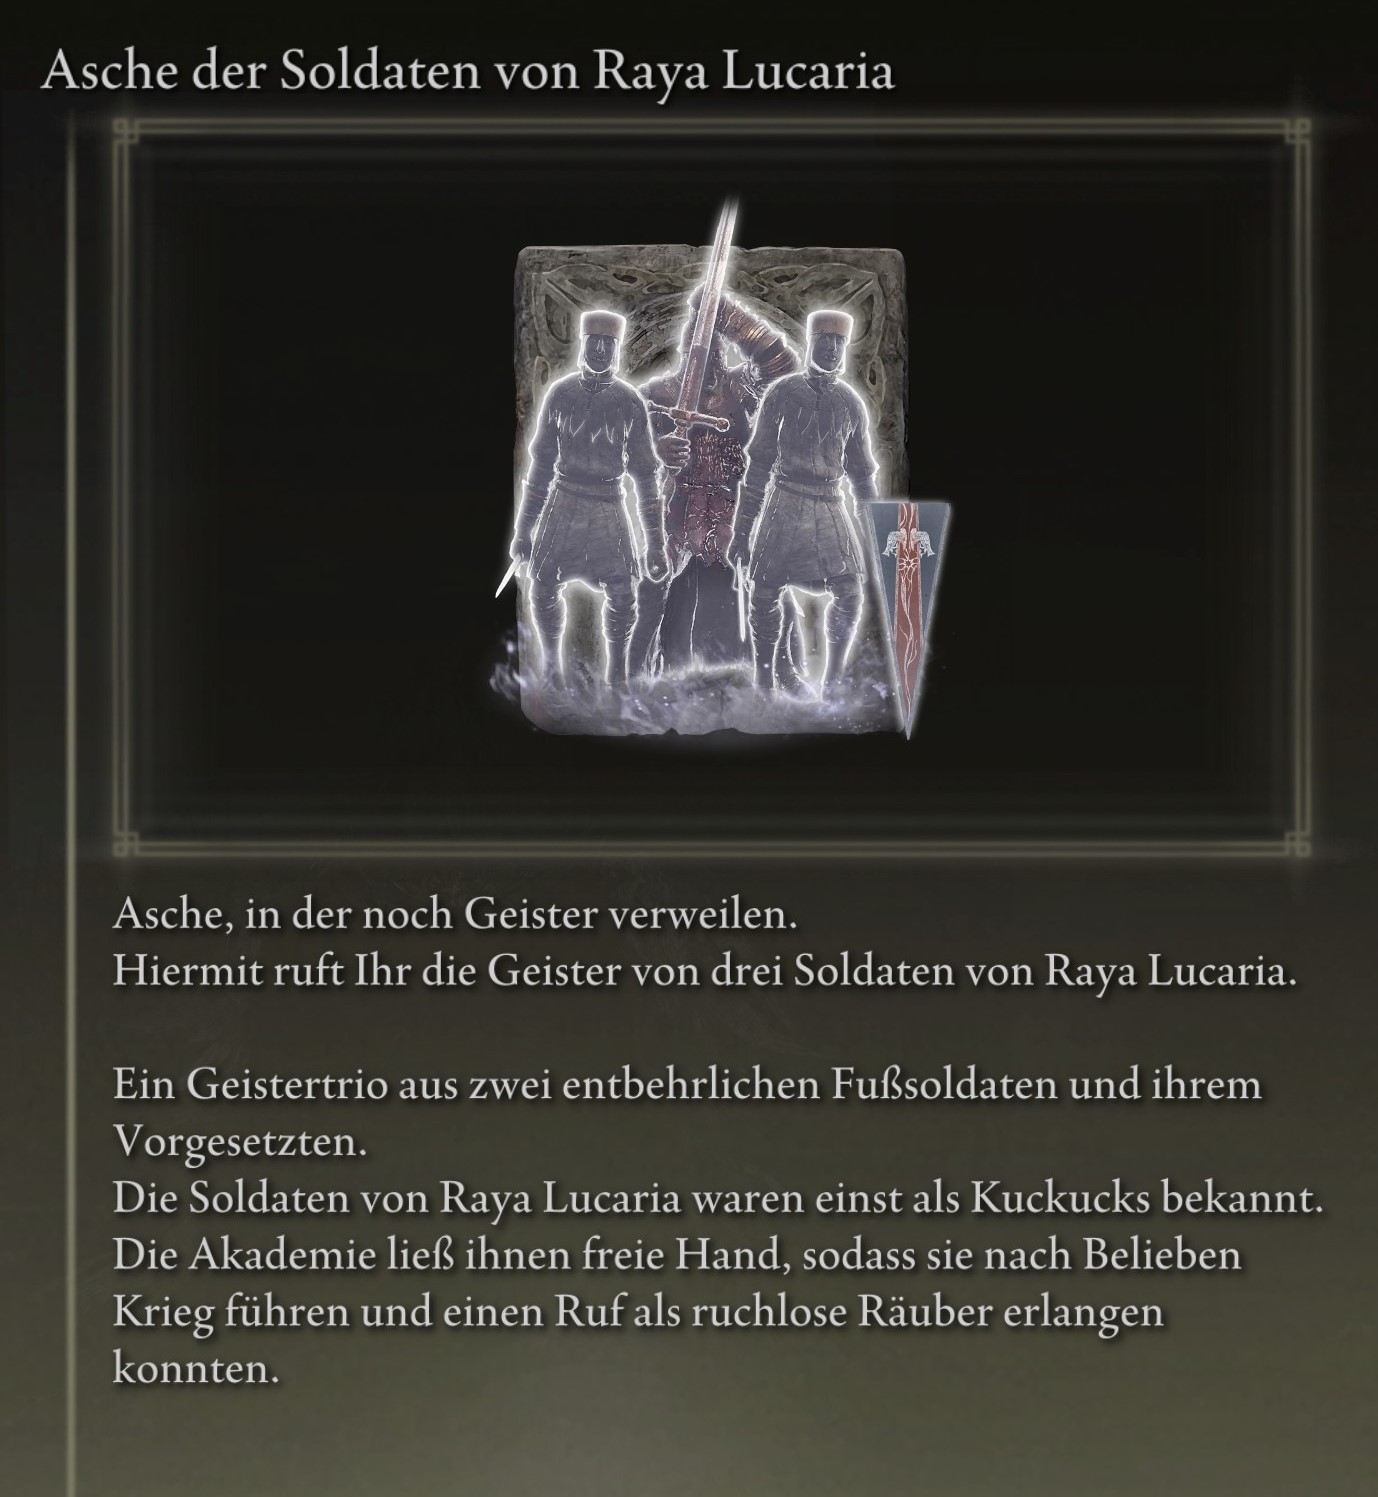The image size is (1378, 1497).
Task: Click the line starting with 'Ein Geistertrio'
Action: (x=687, y=1085)
